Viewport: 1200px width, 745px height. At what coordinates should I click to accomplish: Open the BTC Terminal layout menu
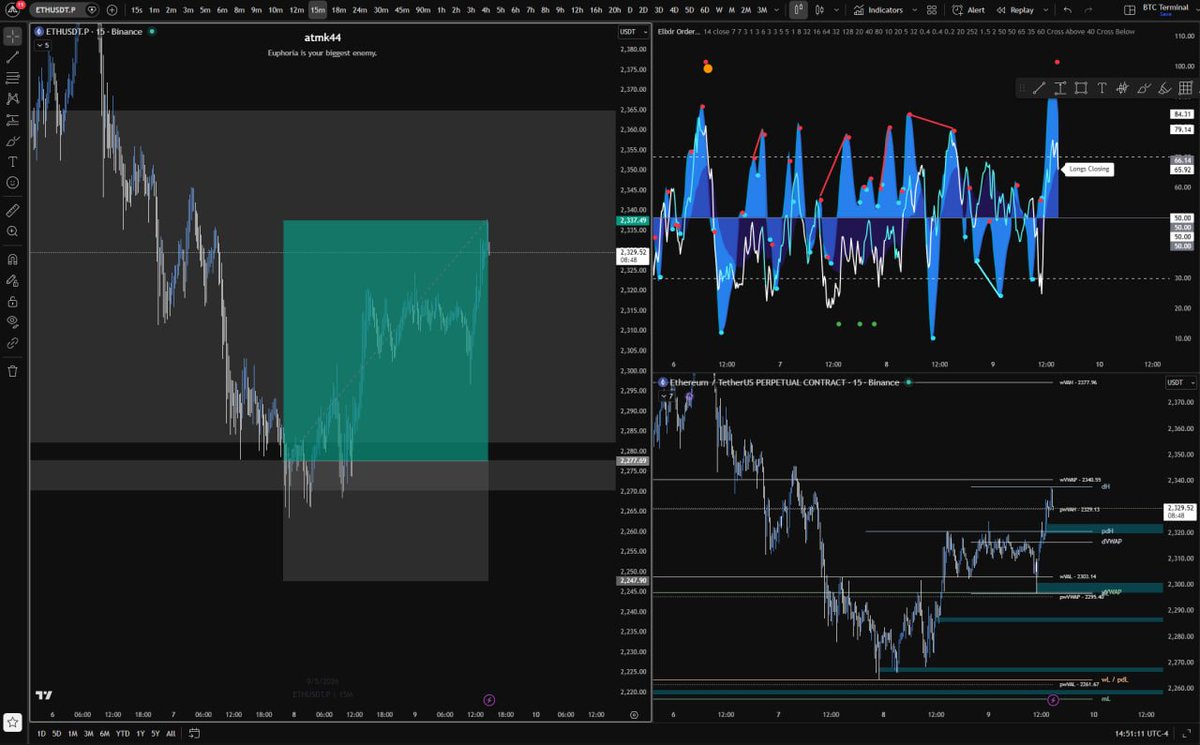(1166, 9)
